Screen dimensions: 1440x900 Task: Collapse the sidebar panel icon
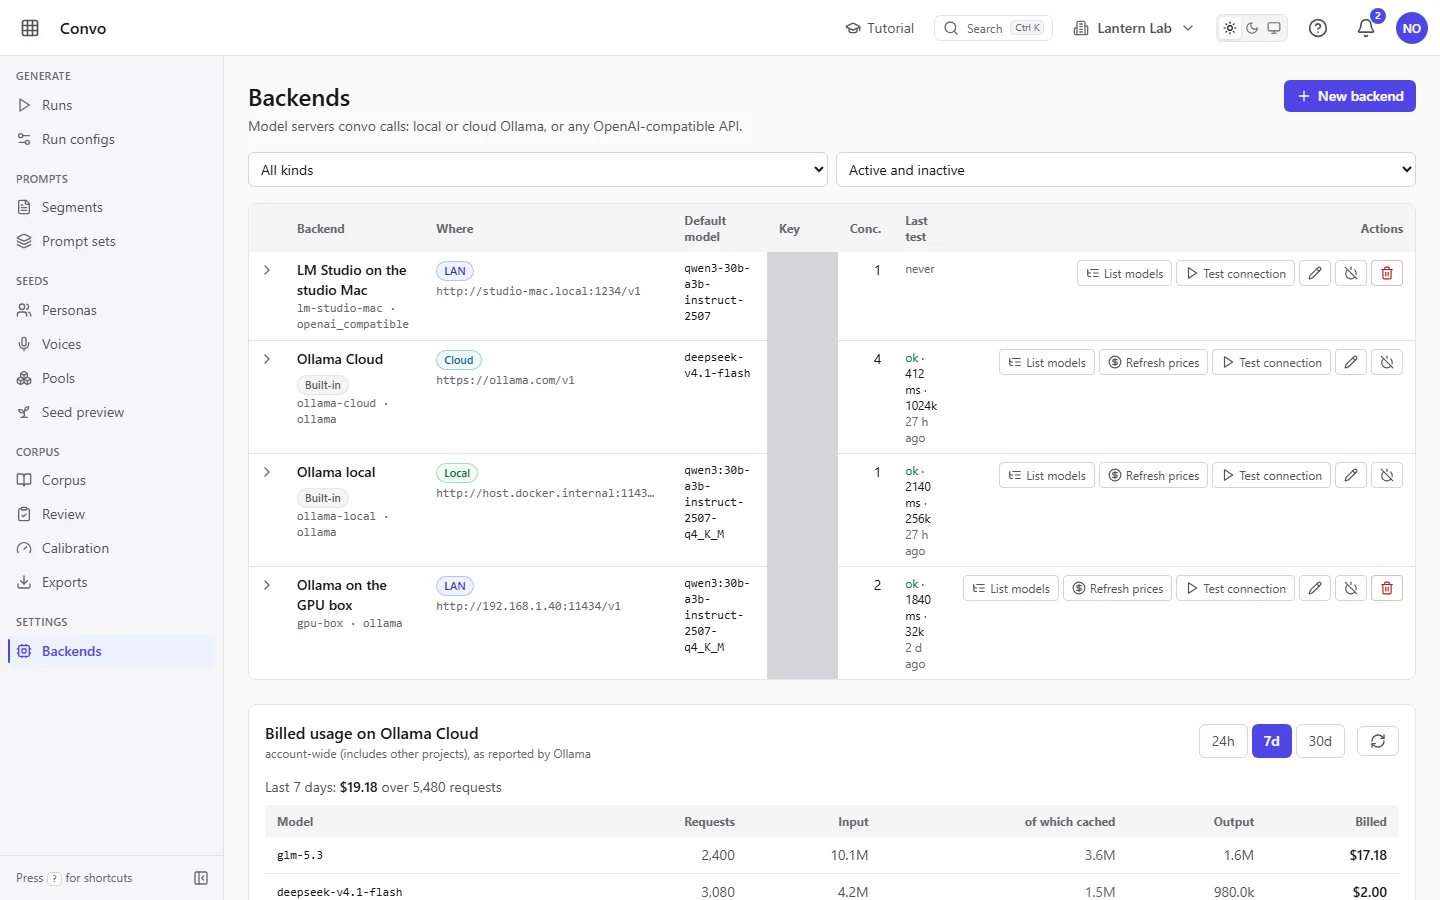(x=201, y=878)
